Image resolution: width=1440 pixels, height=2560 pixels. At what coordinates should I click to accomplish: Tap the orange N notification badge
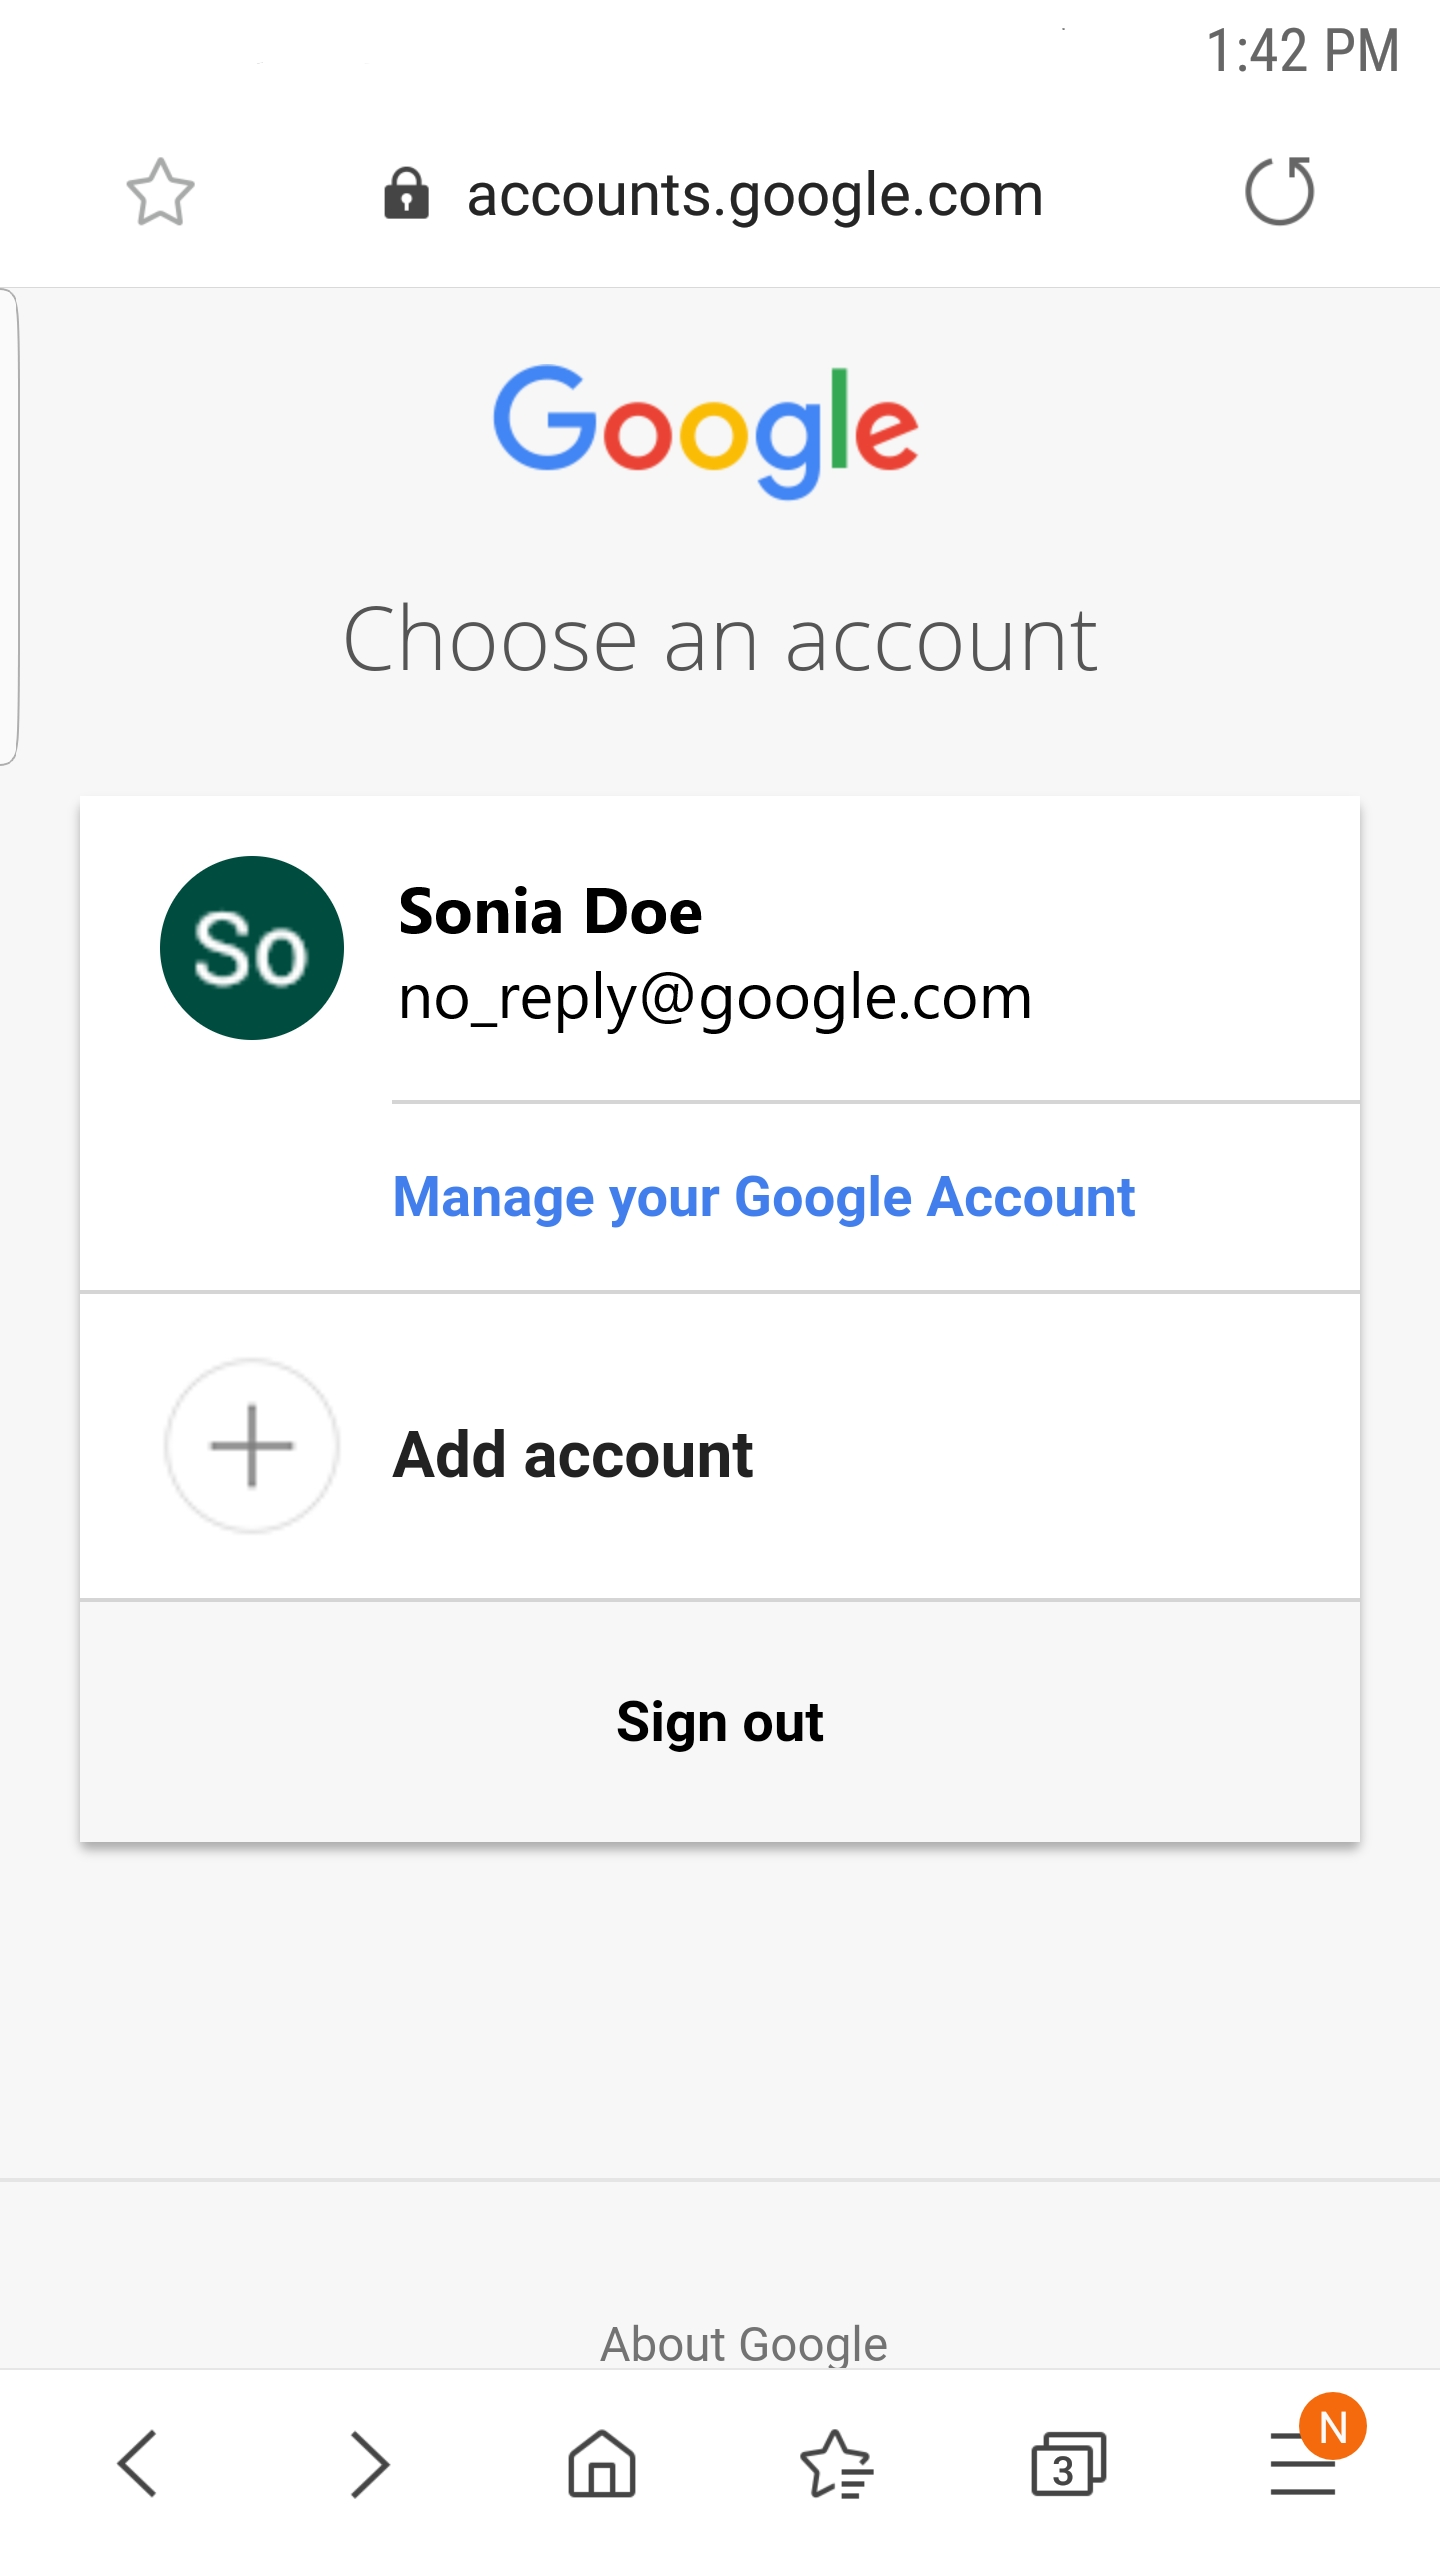point(1333,2426)
